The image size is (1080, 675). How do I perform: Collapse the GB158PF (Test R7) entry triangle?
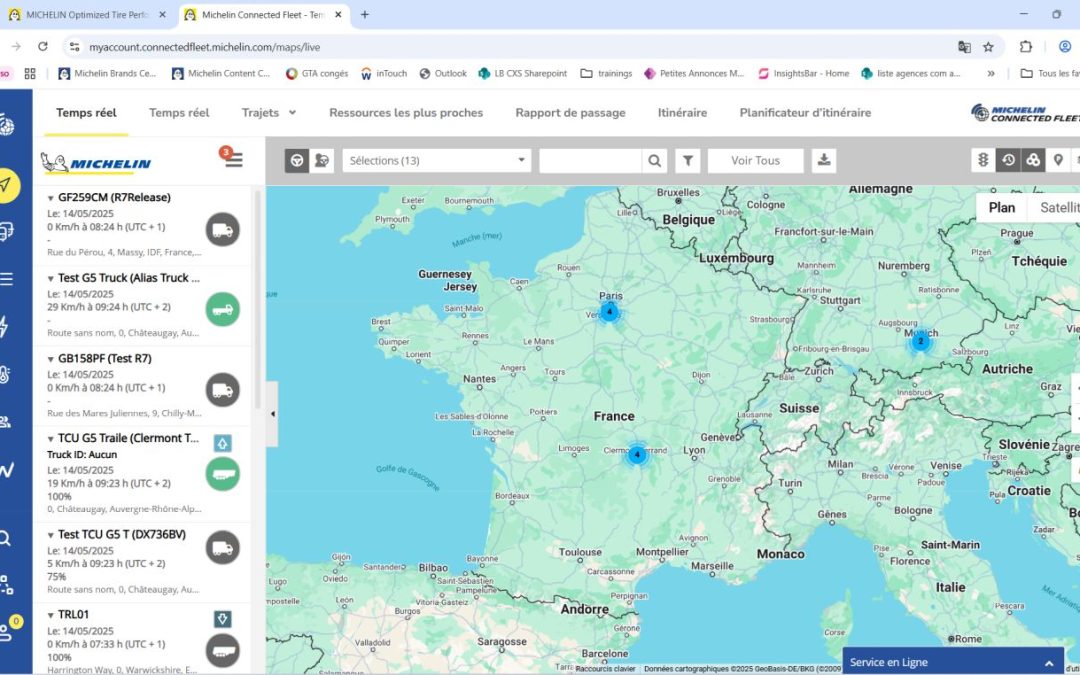click(x=51, y=359)
